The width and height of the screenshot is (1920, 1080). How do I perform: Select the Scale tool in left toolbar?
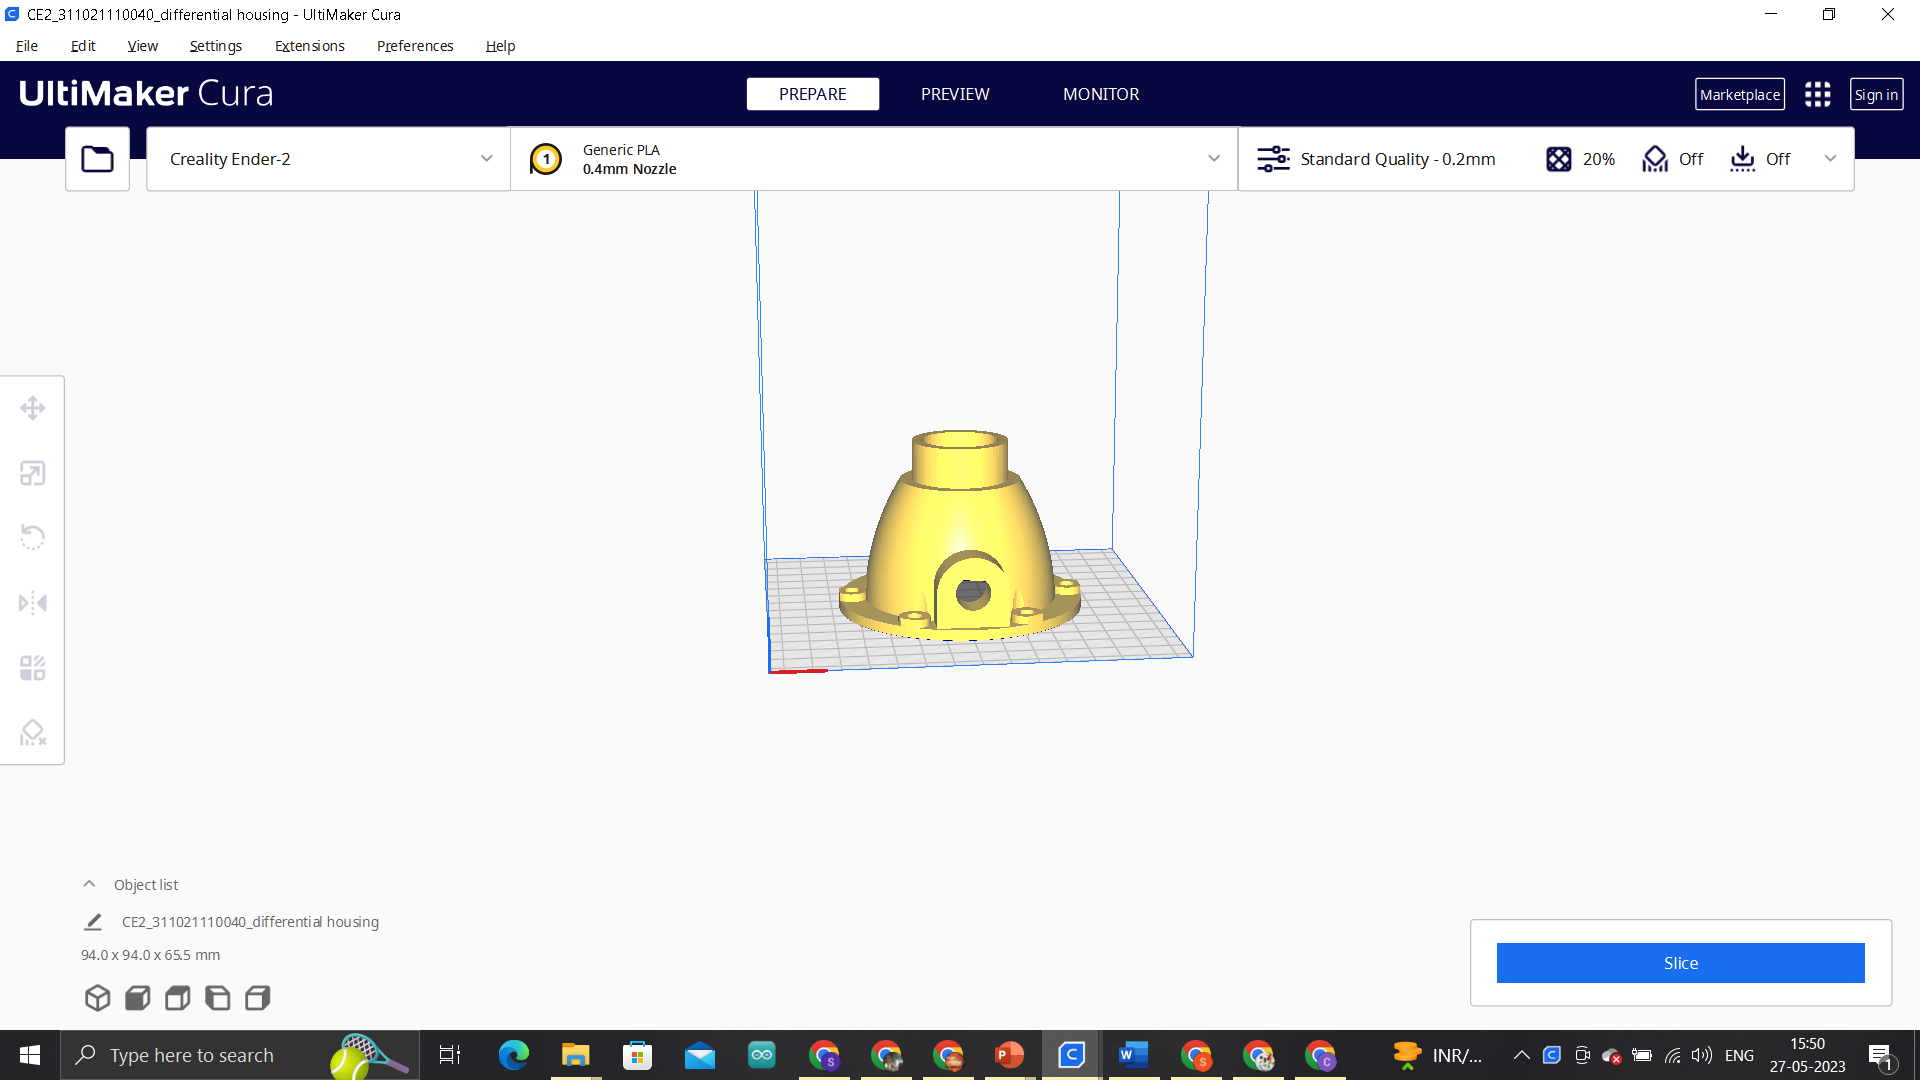coord(32,473)
